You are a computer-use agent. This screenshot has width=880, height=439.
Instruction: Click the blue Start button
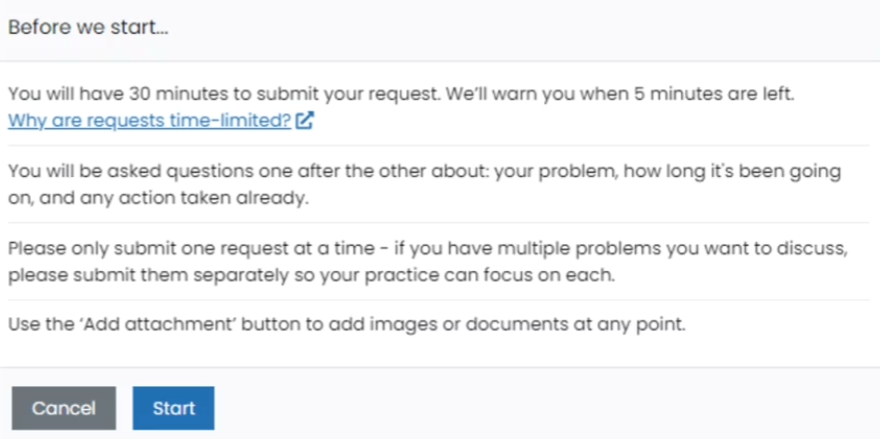173,408
